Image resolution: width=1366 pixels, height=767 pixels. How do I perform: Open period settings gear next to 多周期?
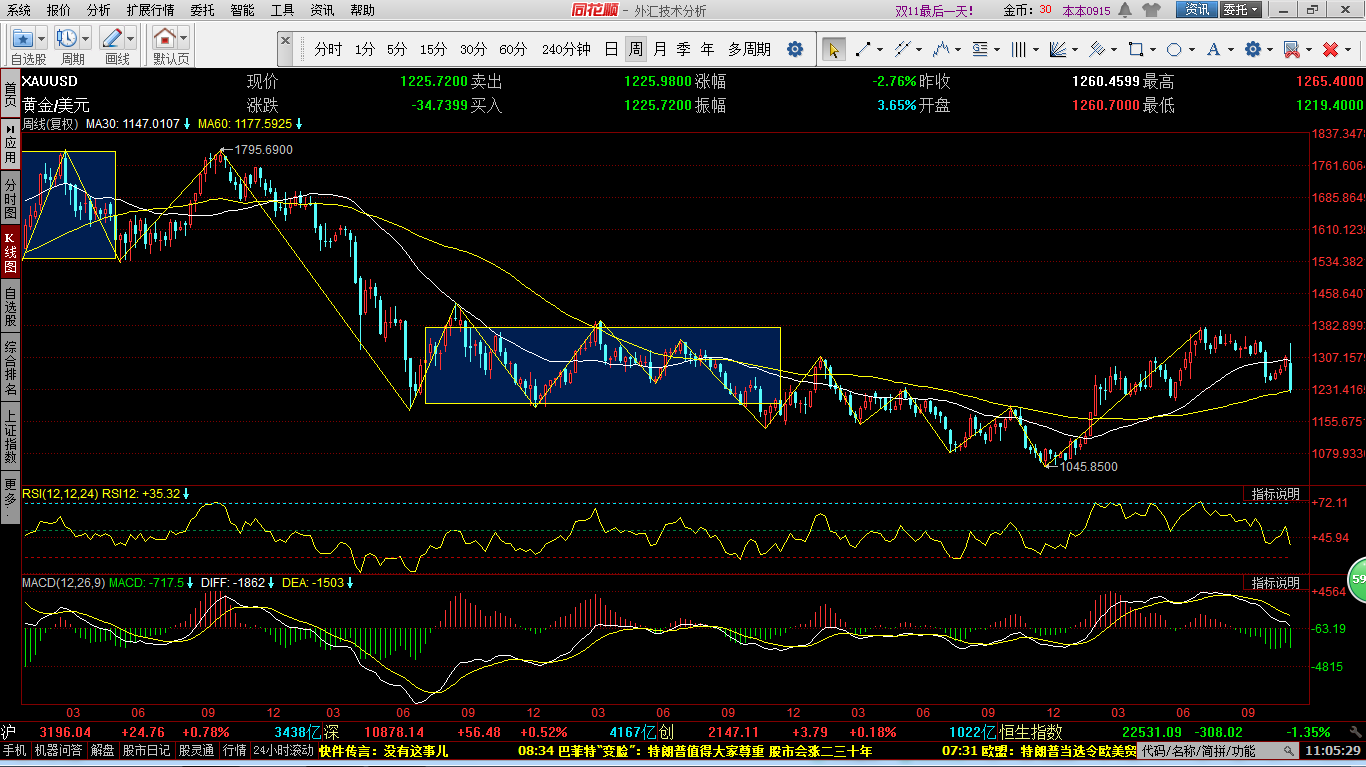coord(795,49)
